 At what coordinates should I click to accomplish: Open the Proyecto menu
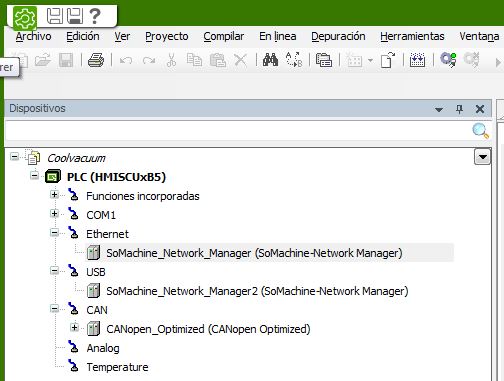point(167,36)
